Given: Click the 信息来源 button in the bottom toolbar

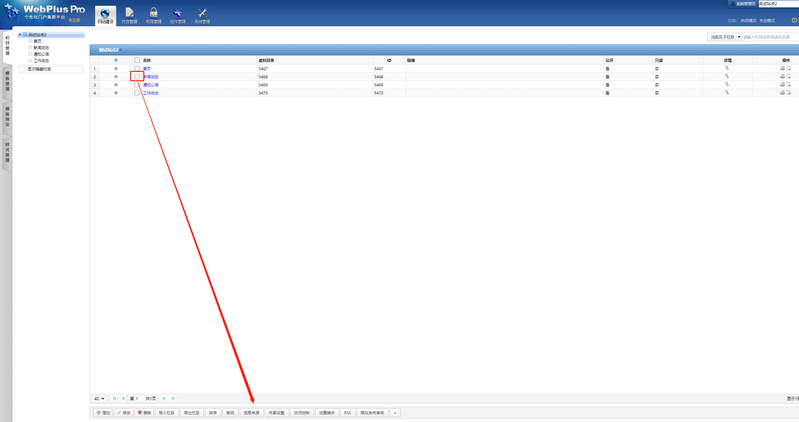Looking at the screenshot, I should click(251, 412).
